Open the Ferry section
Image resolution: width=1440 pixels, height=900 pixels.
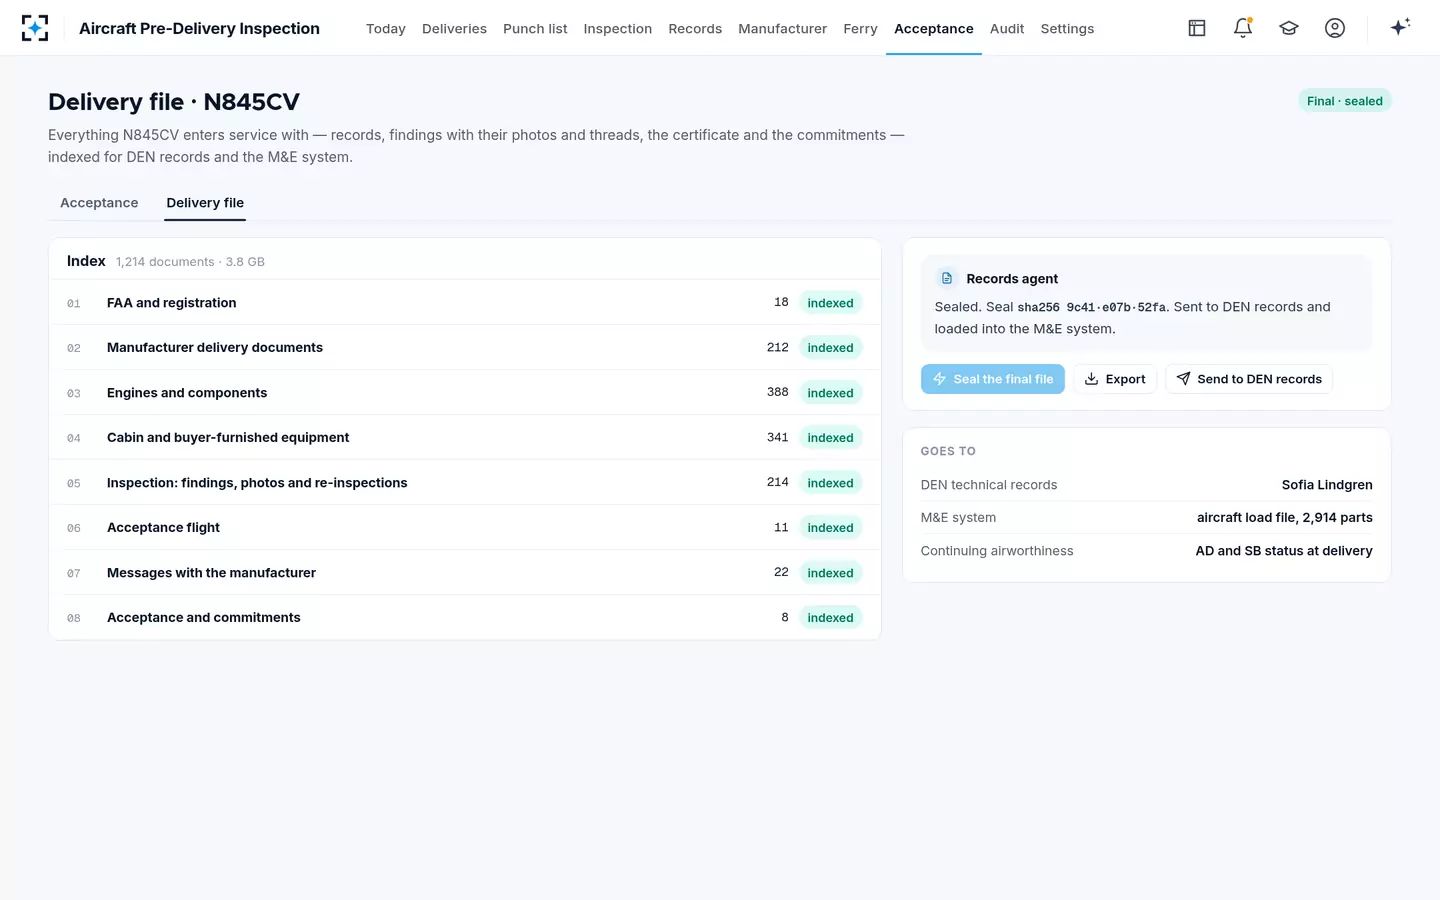coord(861,29)
